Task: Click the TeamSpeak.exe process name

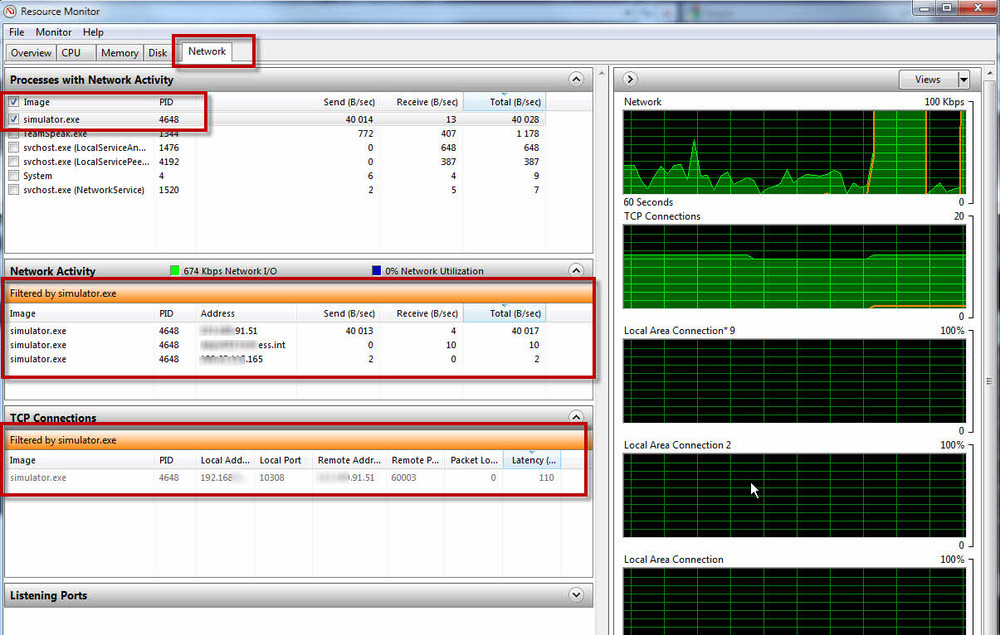Action: click(x=55, y=134)
